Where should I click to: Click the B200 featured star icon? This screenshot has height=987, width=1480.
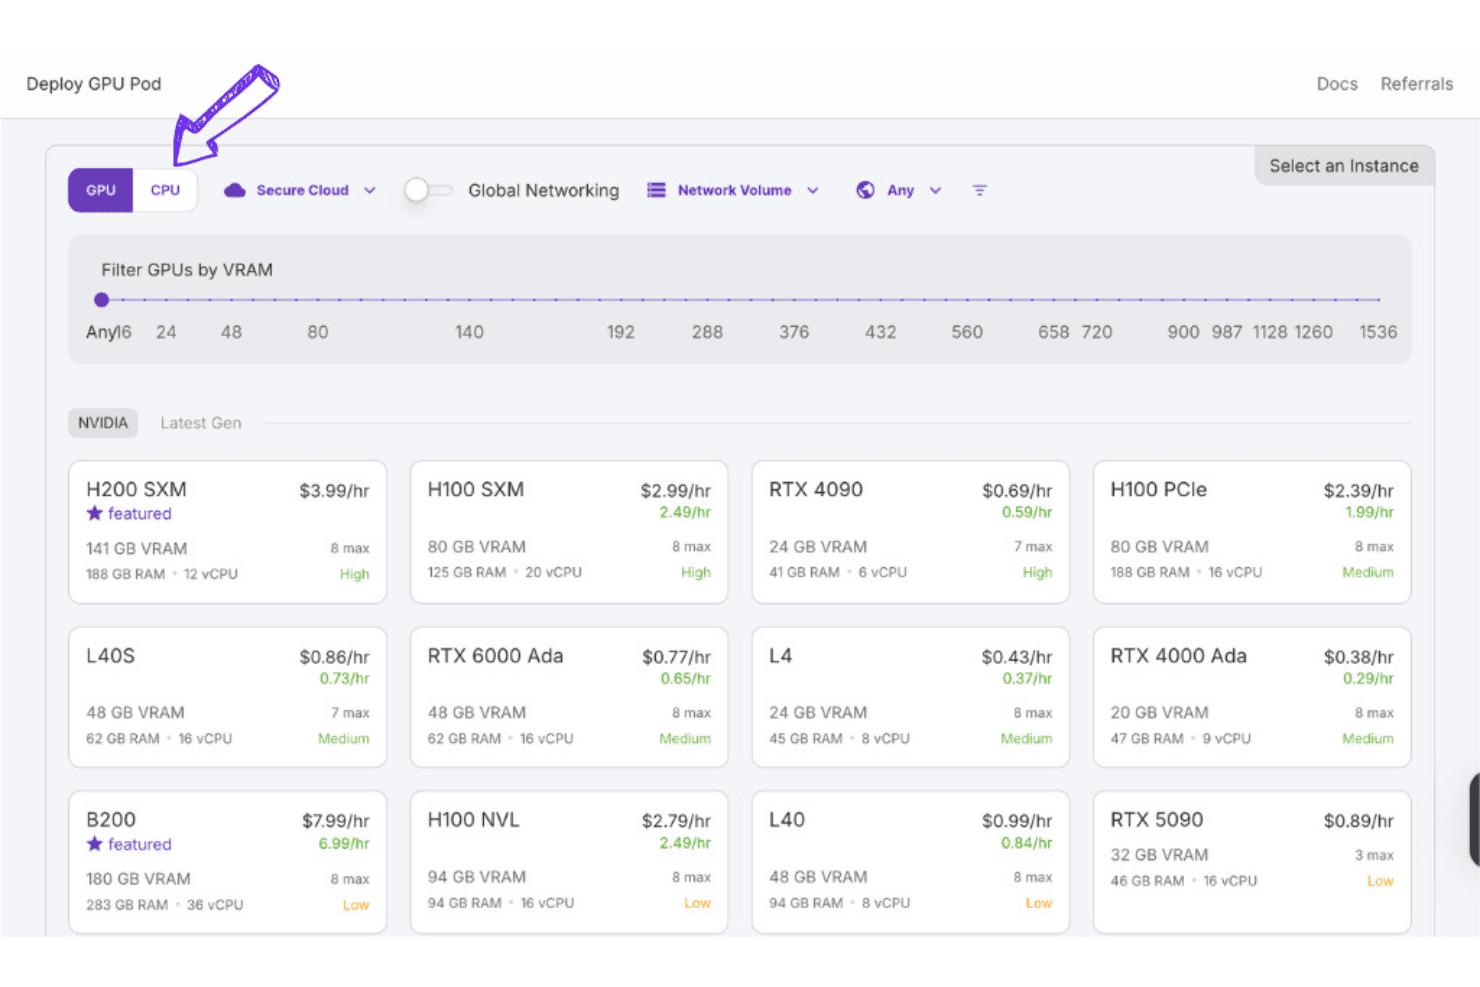95,844
